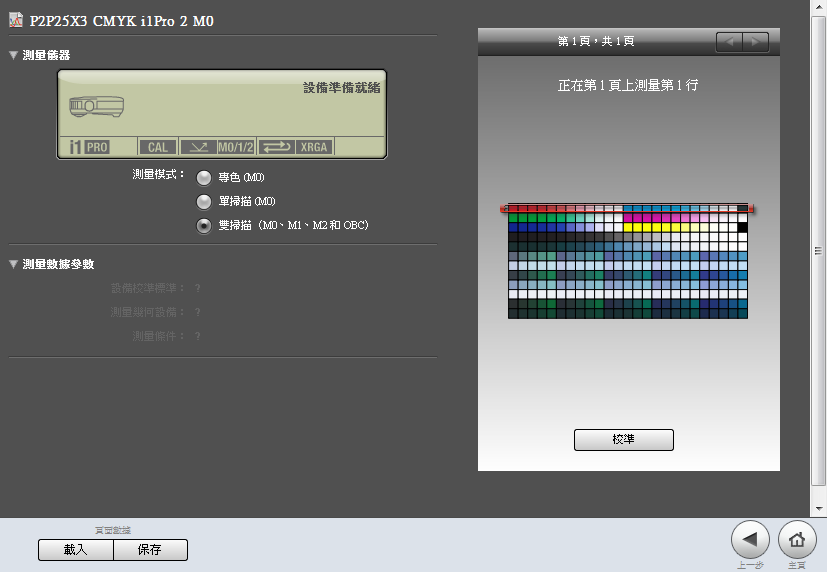
Task: Click the measurement curve indicator icon
Action: [199, 147]
